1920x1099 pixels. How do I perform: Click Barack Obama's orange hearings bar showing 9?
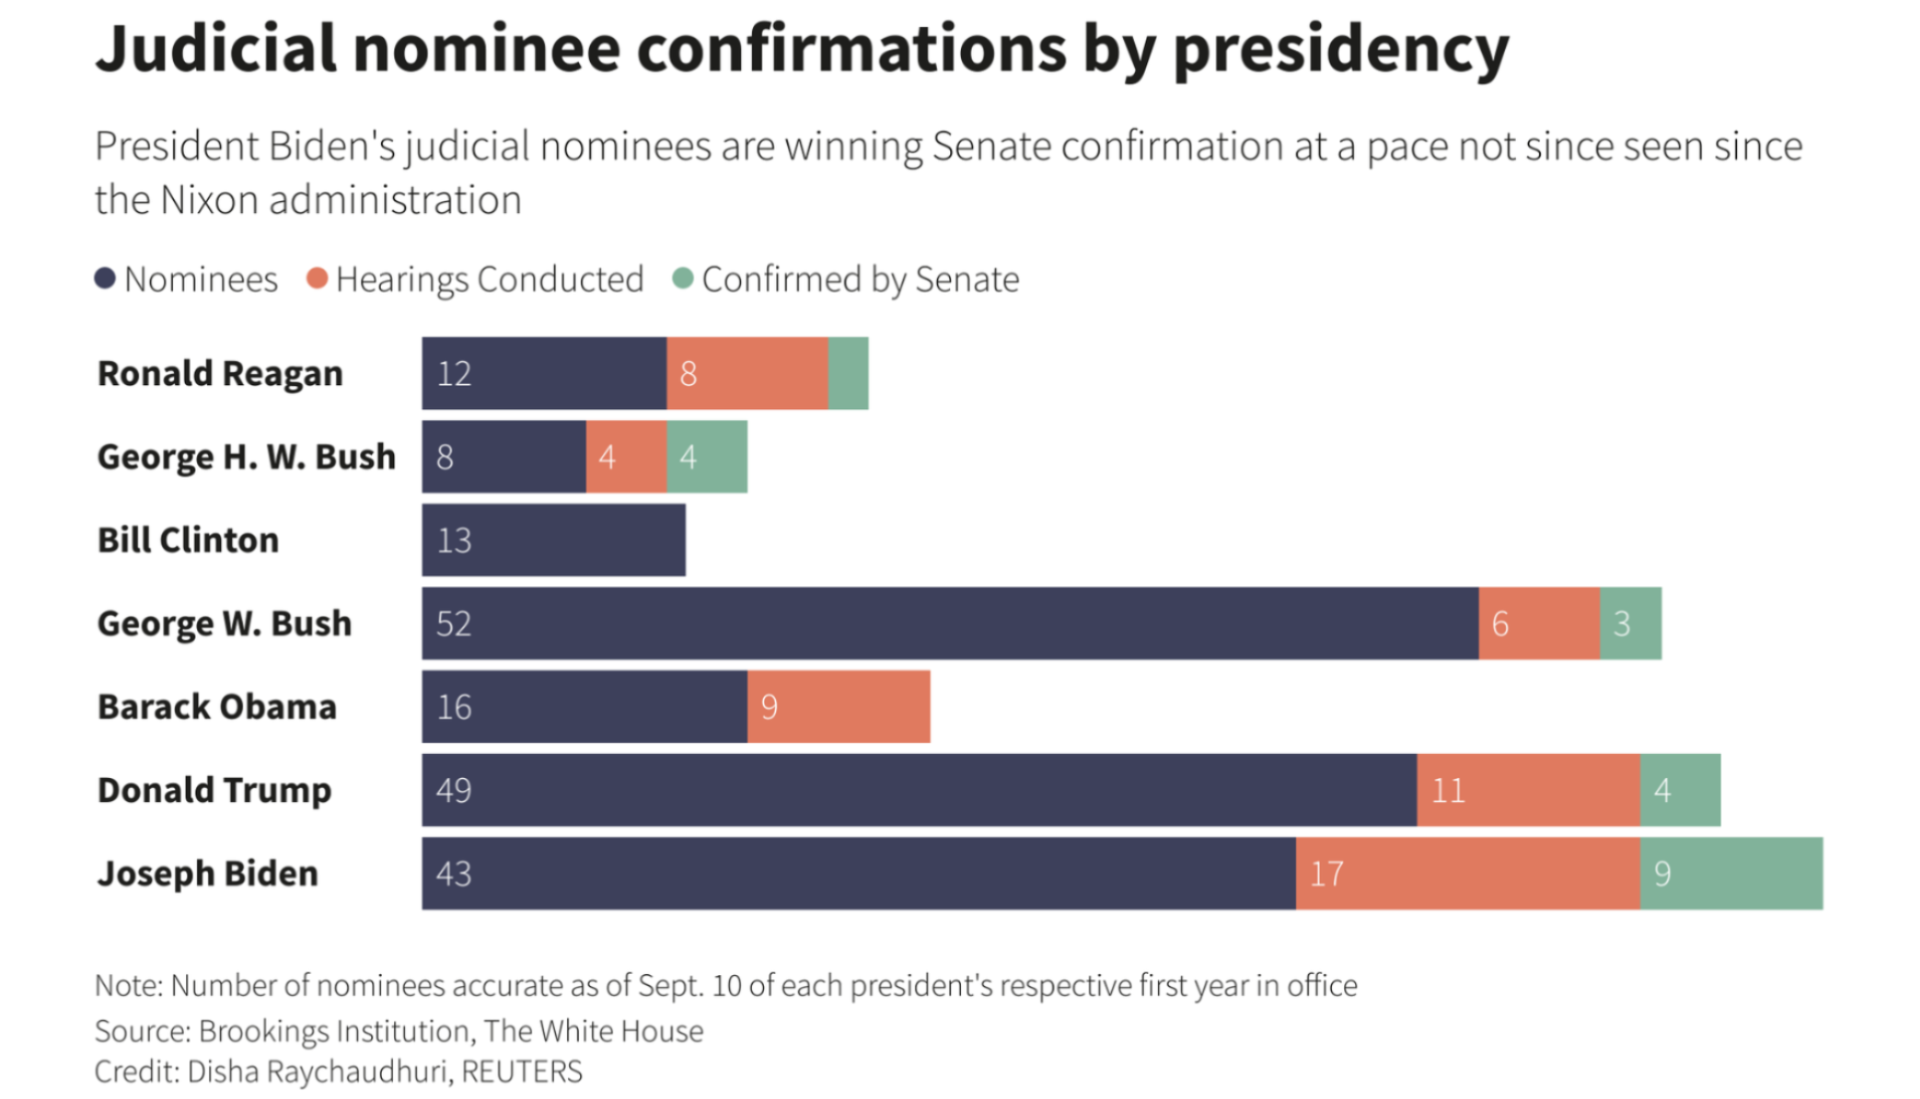pos(838,707)
